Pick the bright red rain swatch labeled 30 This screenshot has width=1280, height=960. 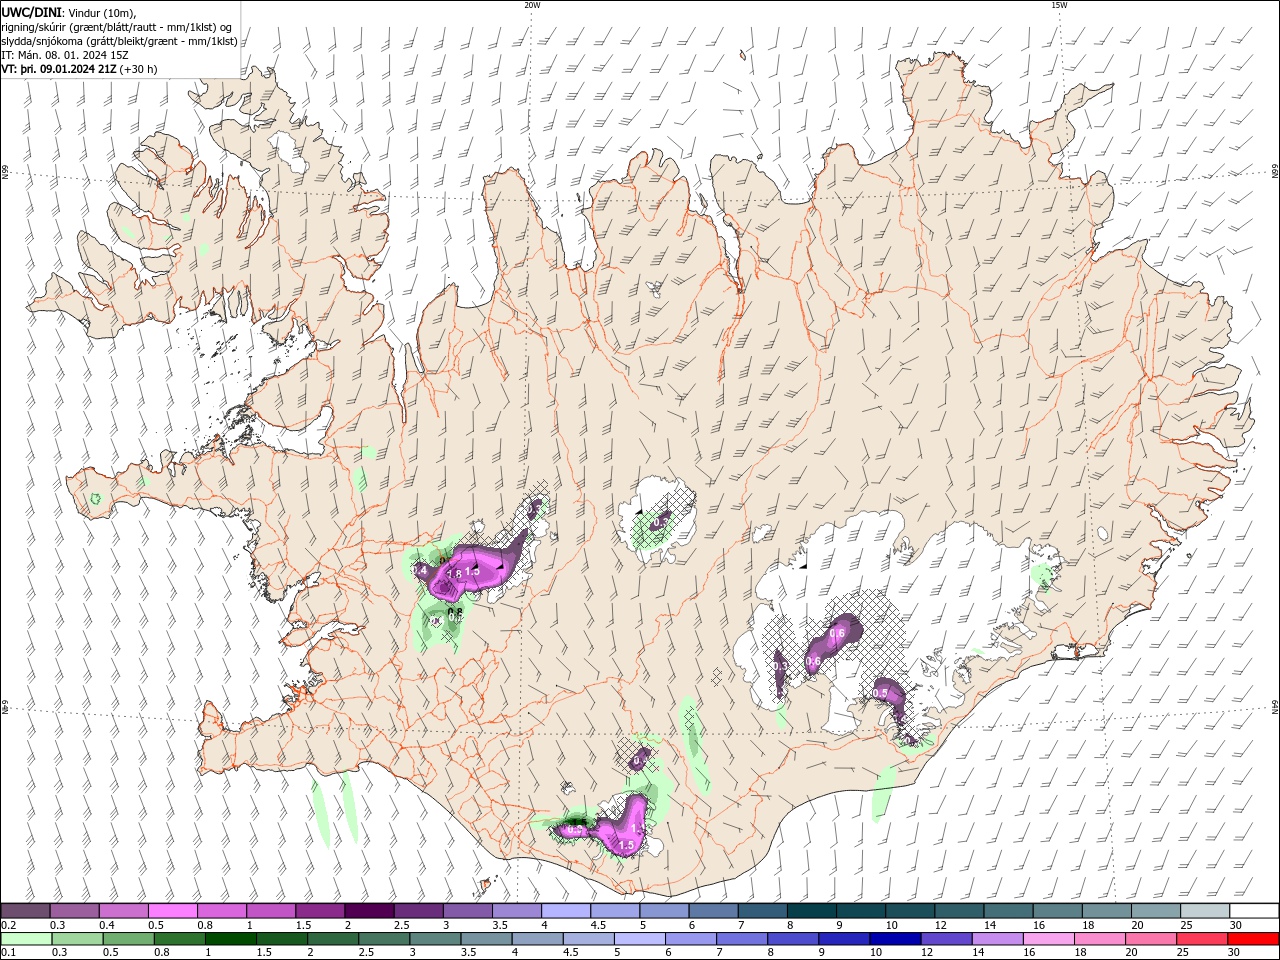[x=1252, y=939]
